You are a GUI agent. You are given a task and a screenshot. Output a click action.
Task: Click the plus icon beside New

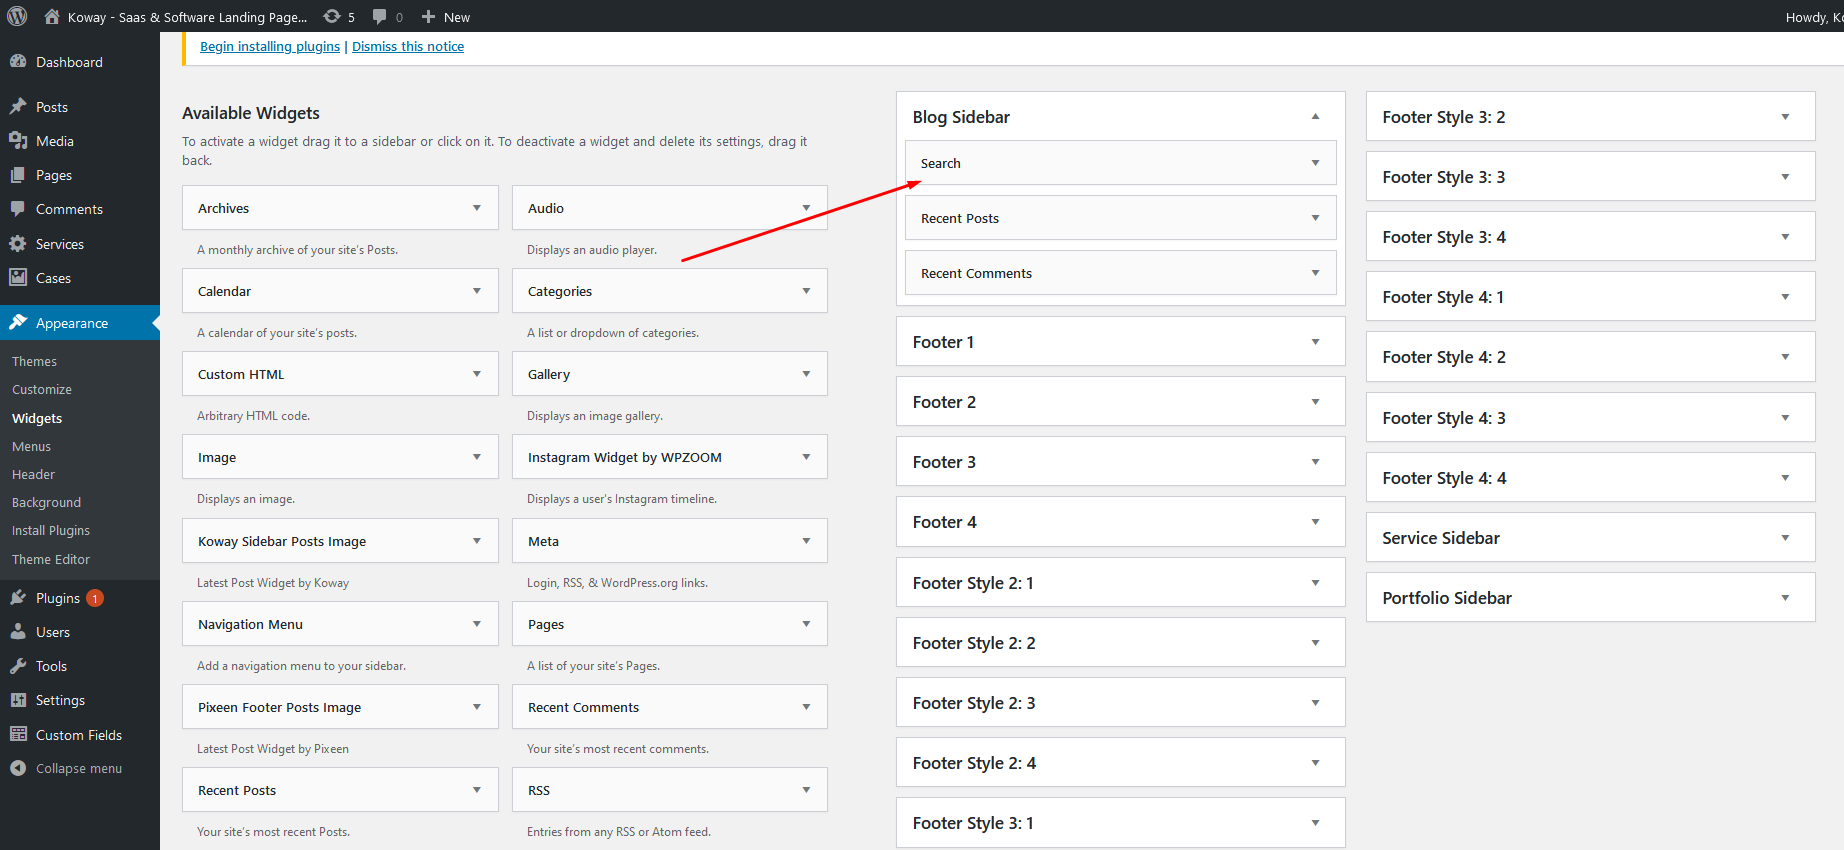point(428,17)
